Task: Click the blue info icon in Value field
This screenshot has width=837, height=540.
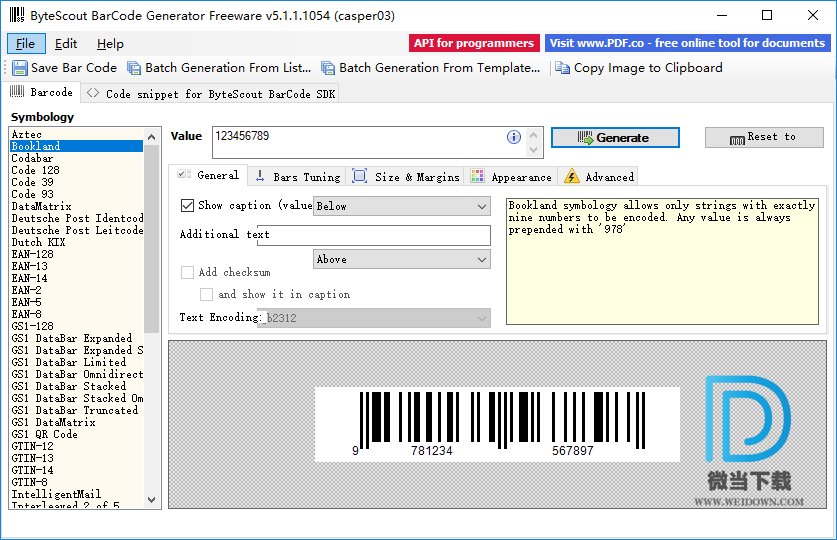Action: coord(514,137)
